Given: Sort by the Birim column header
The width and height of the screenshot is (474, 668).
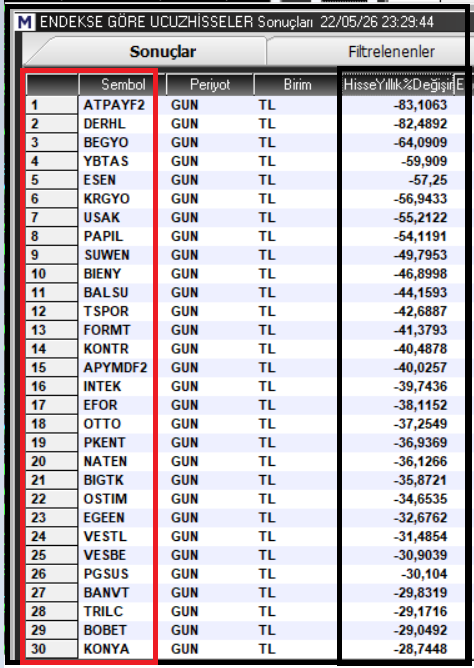Looking at the screenshot, I should pos(297,84).
